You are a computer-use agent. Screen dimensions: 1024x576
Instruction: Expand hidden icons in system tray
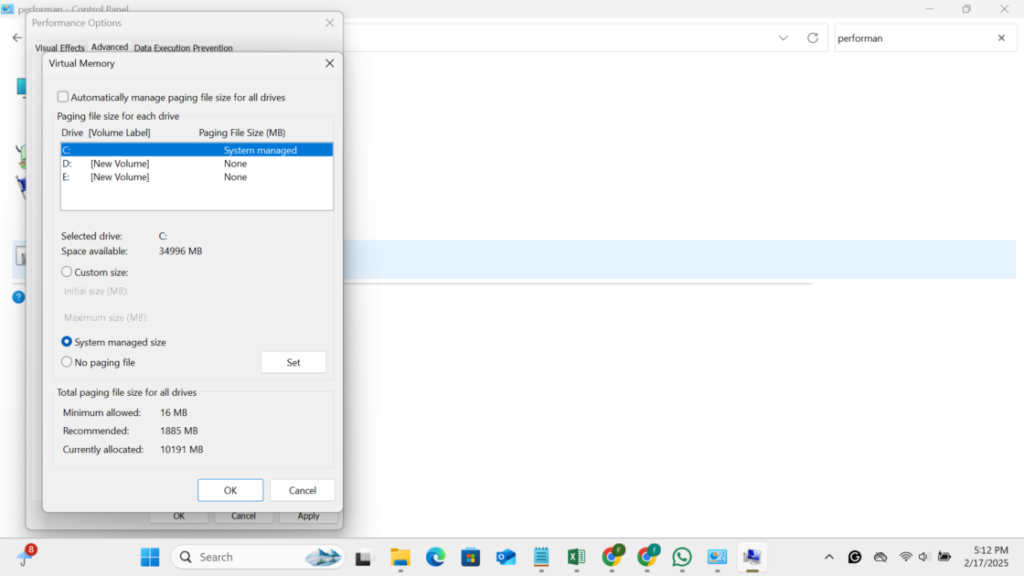[829, 557]
